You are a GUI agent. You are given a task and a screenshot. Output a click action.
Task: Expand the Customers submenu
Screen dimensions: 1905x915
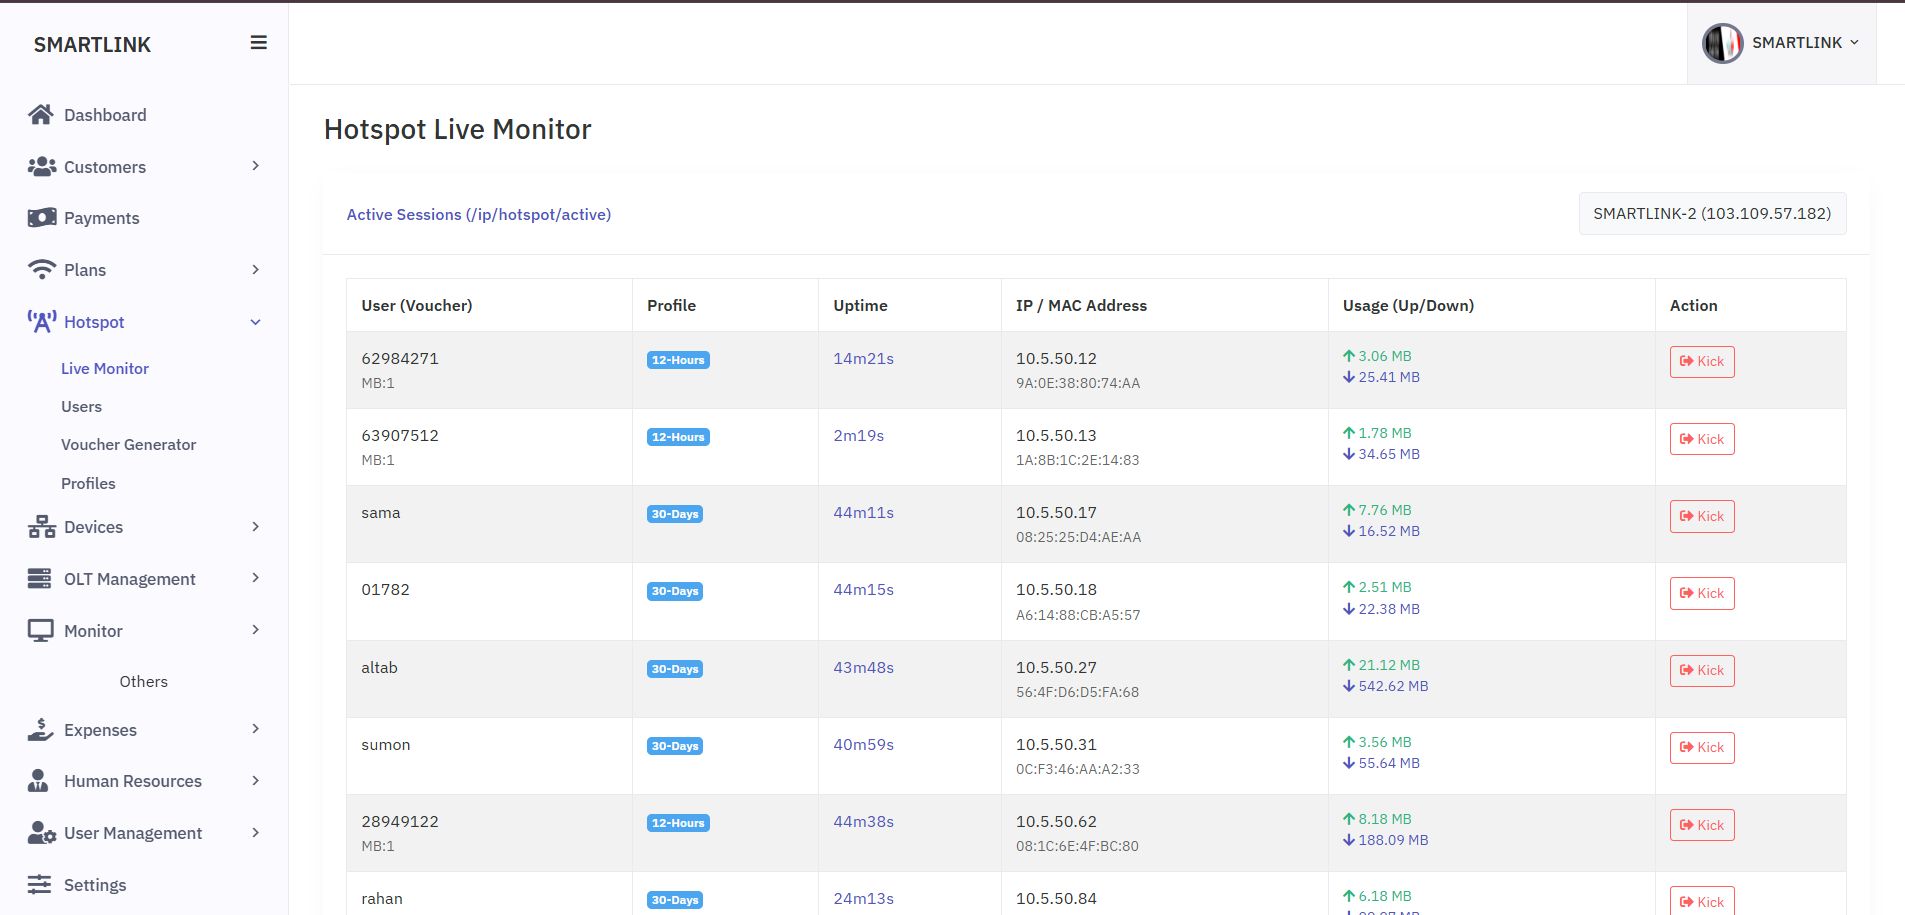(x=256, y=166)
